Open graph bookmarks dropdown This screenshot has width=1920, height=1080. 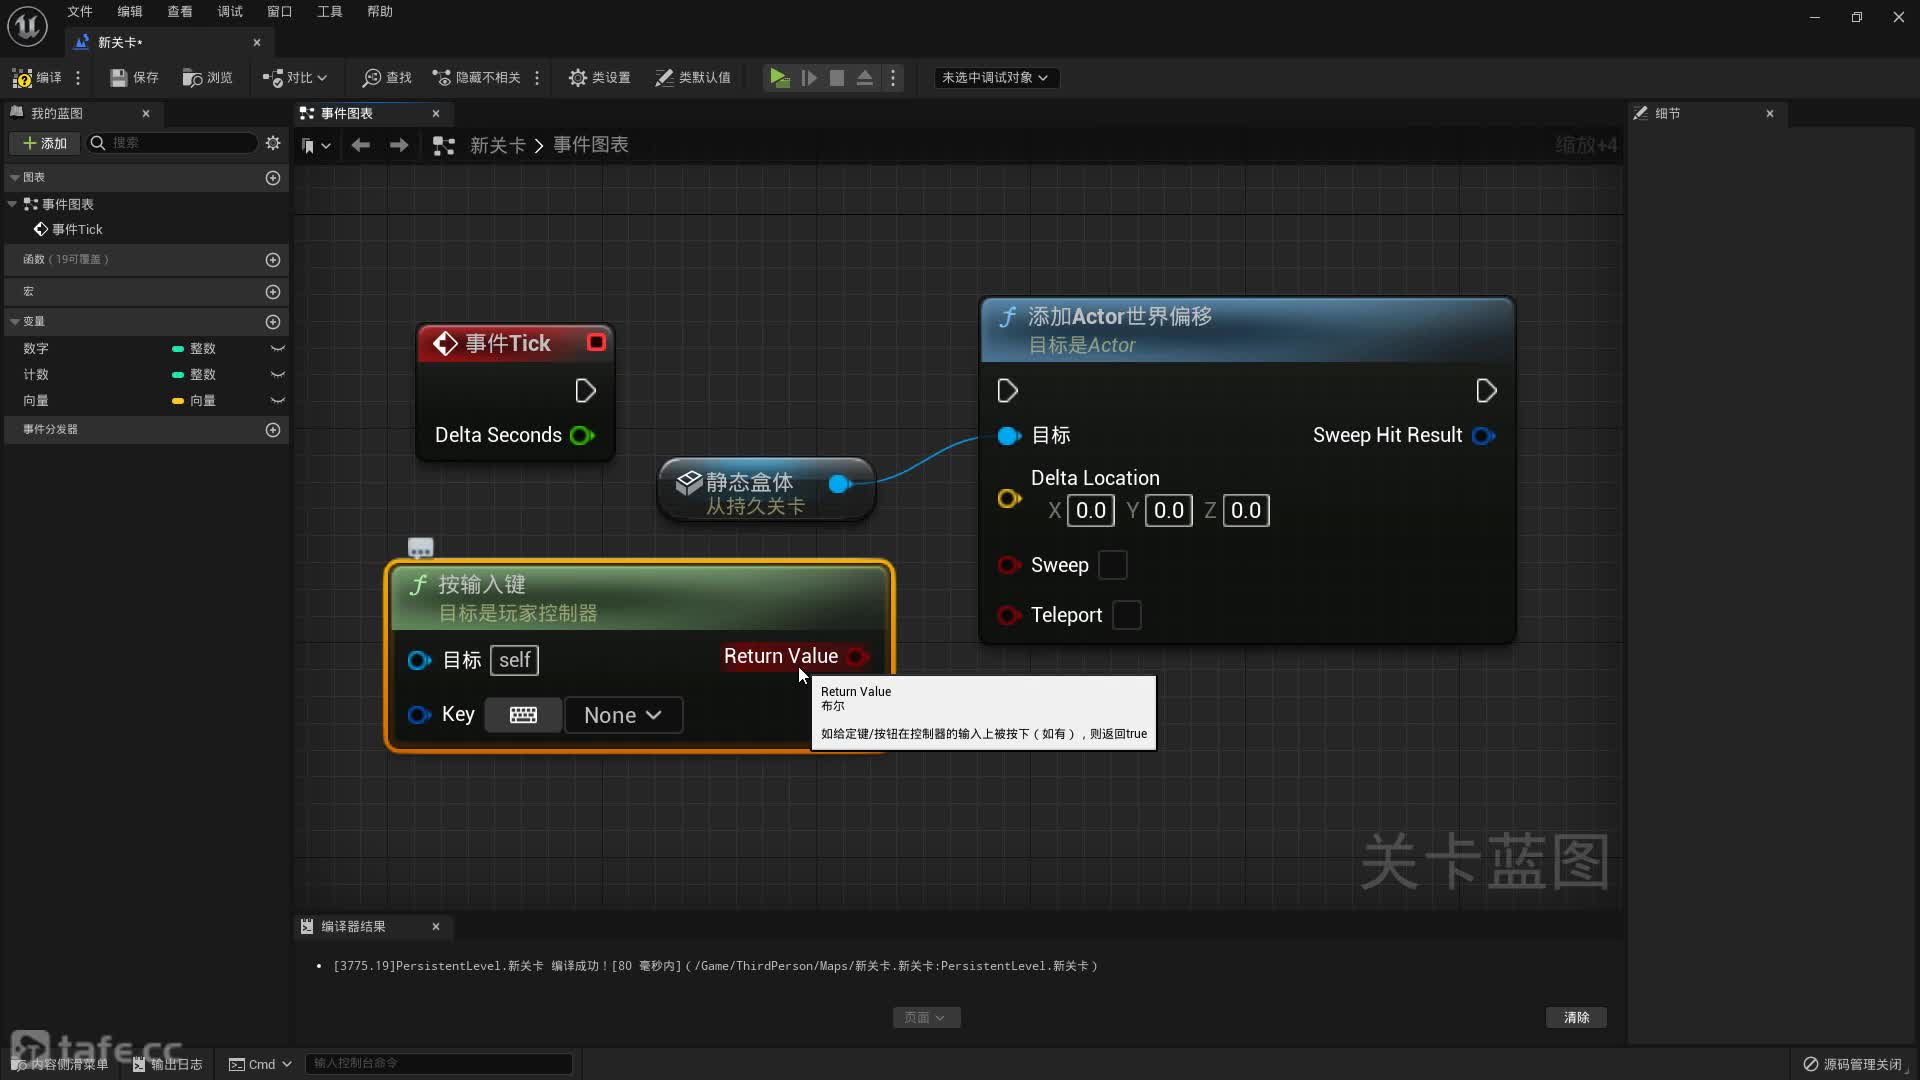(x=316, y=146)
